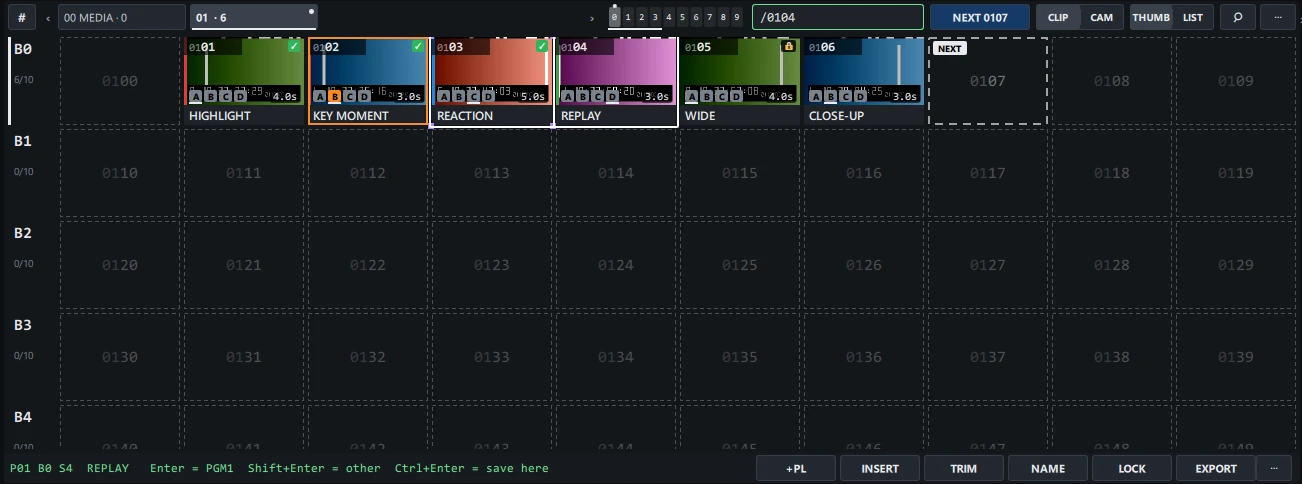Click the checkmark on HIGHLIGHT clip
The height and width of the screenshot is (484, 1302).
pyautogui.click(x=293, y=46)
